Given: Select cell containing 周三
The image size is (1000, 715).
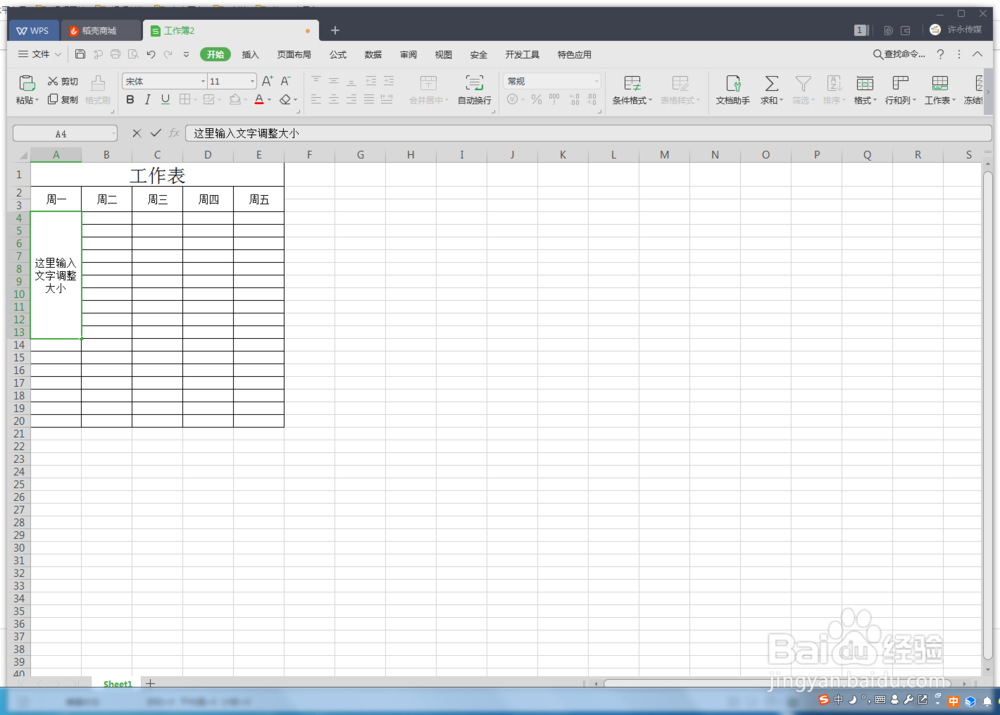Looking at the screenshot, I should [x=158, y=199].
